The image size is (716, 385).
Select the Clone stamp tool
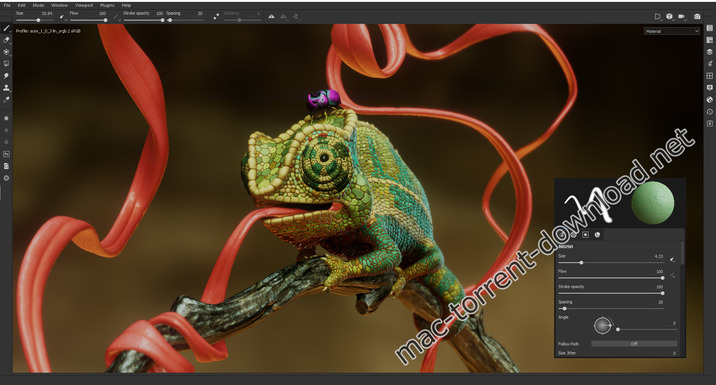pyautogui.click(x=6, y=88)
